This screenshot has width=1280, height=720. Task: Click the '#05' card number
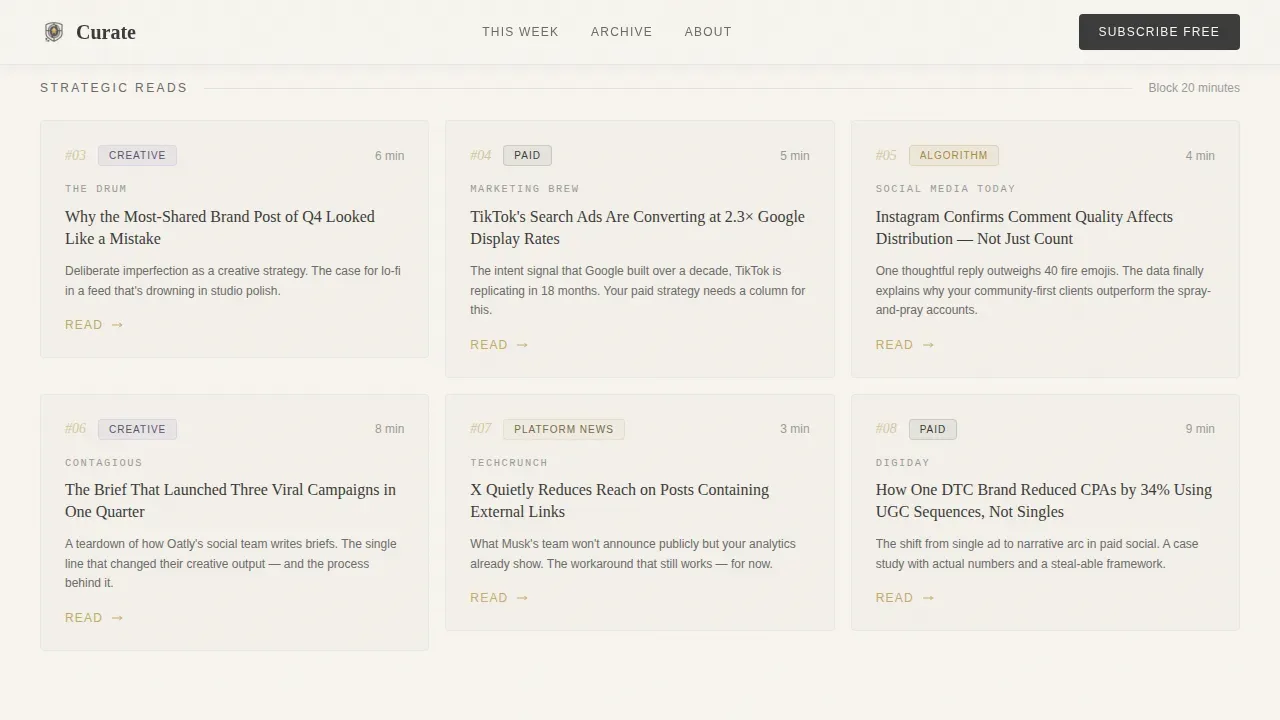tap(886, 155)
